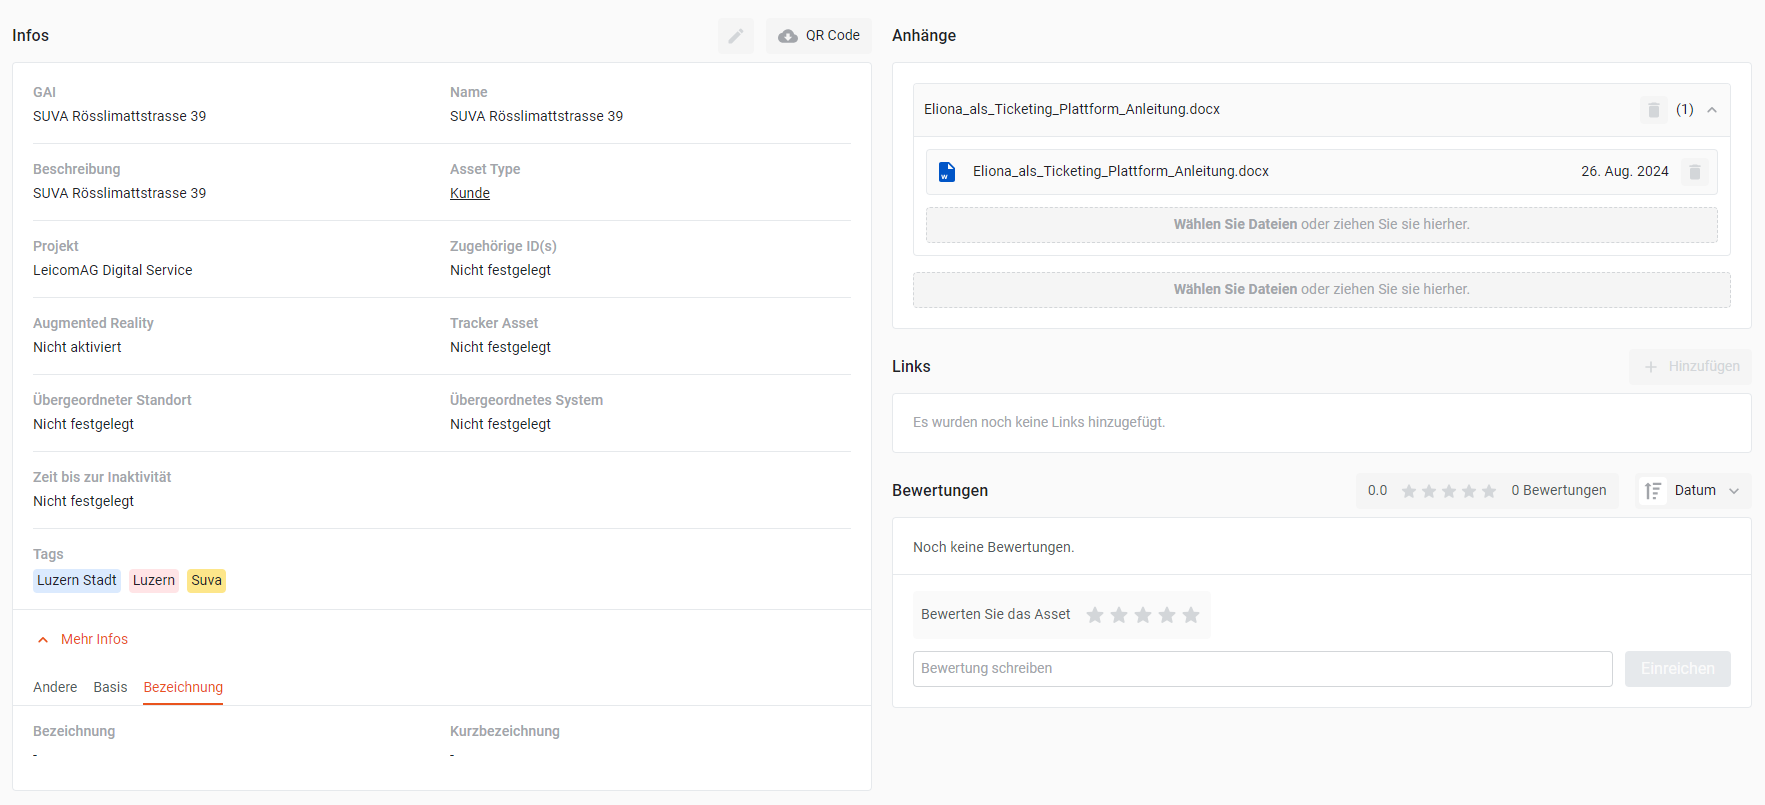
Task: Switch to the Basis tab
Action: 110,688
